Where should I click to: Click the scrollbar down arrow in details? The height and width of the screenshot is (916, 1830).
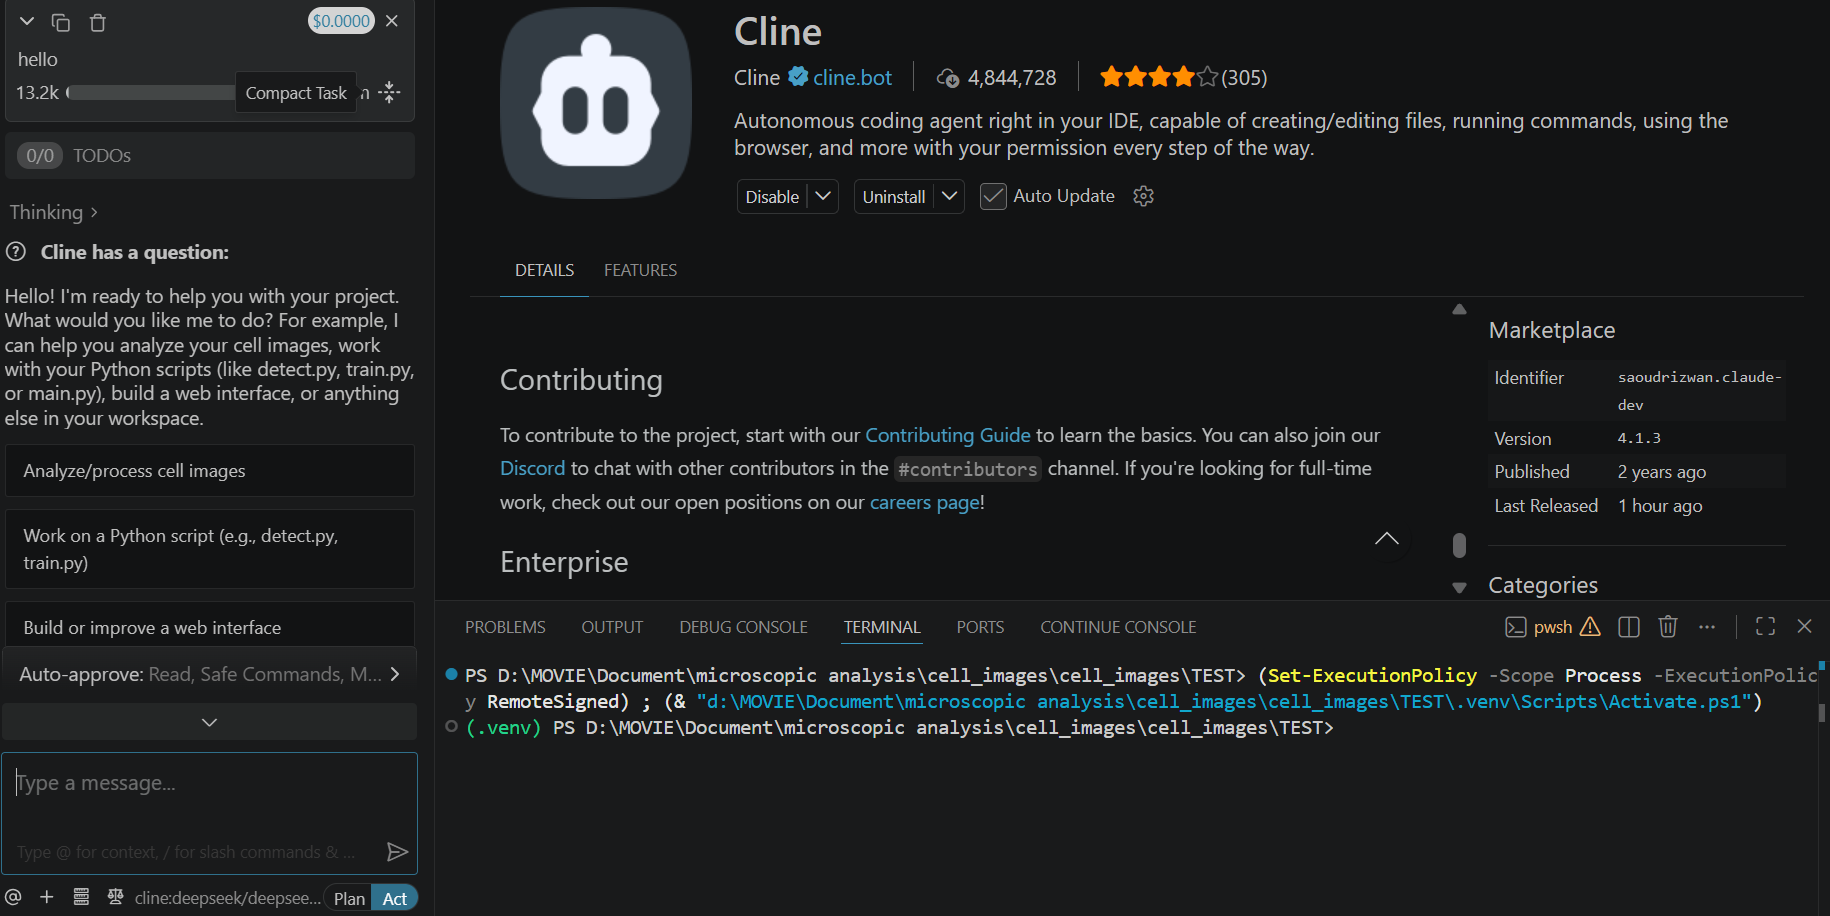pos(1459,588)
